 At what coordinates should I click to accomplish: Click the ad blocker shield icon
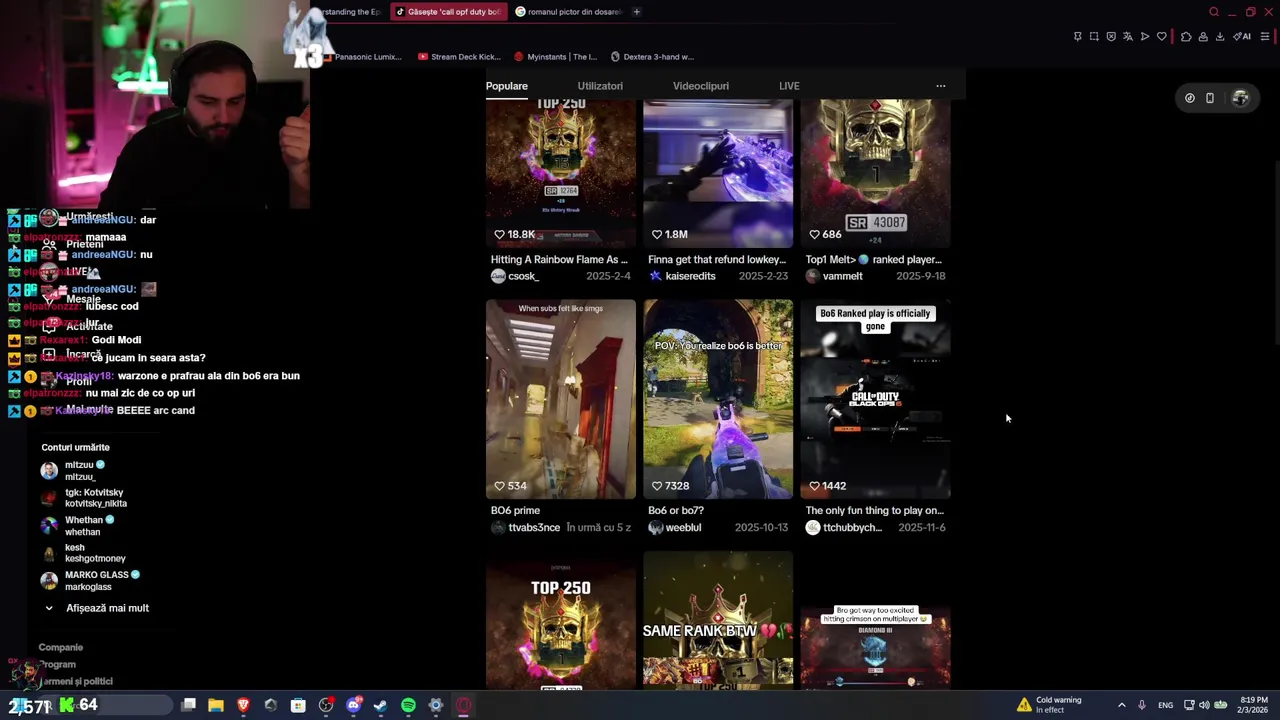1111,37
